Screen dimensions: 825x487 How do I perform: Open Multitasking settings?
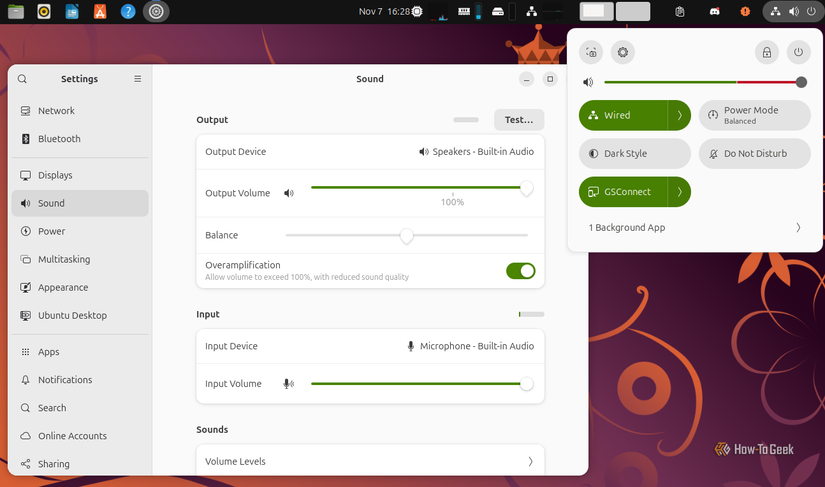click(80, 259)
